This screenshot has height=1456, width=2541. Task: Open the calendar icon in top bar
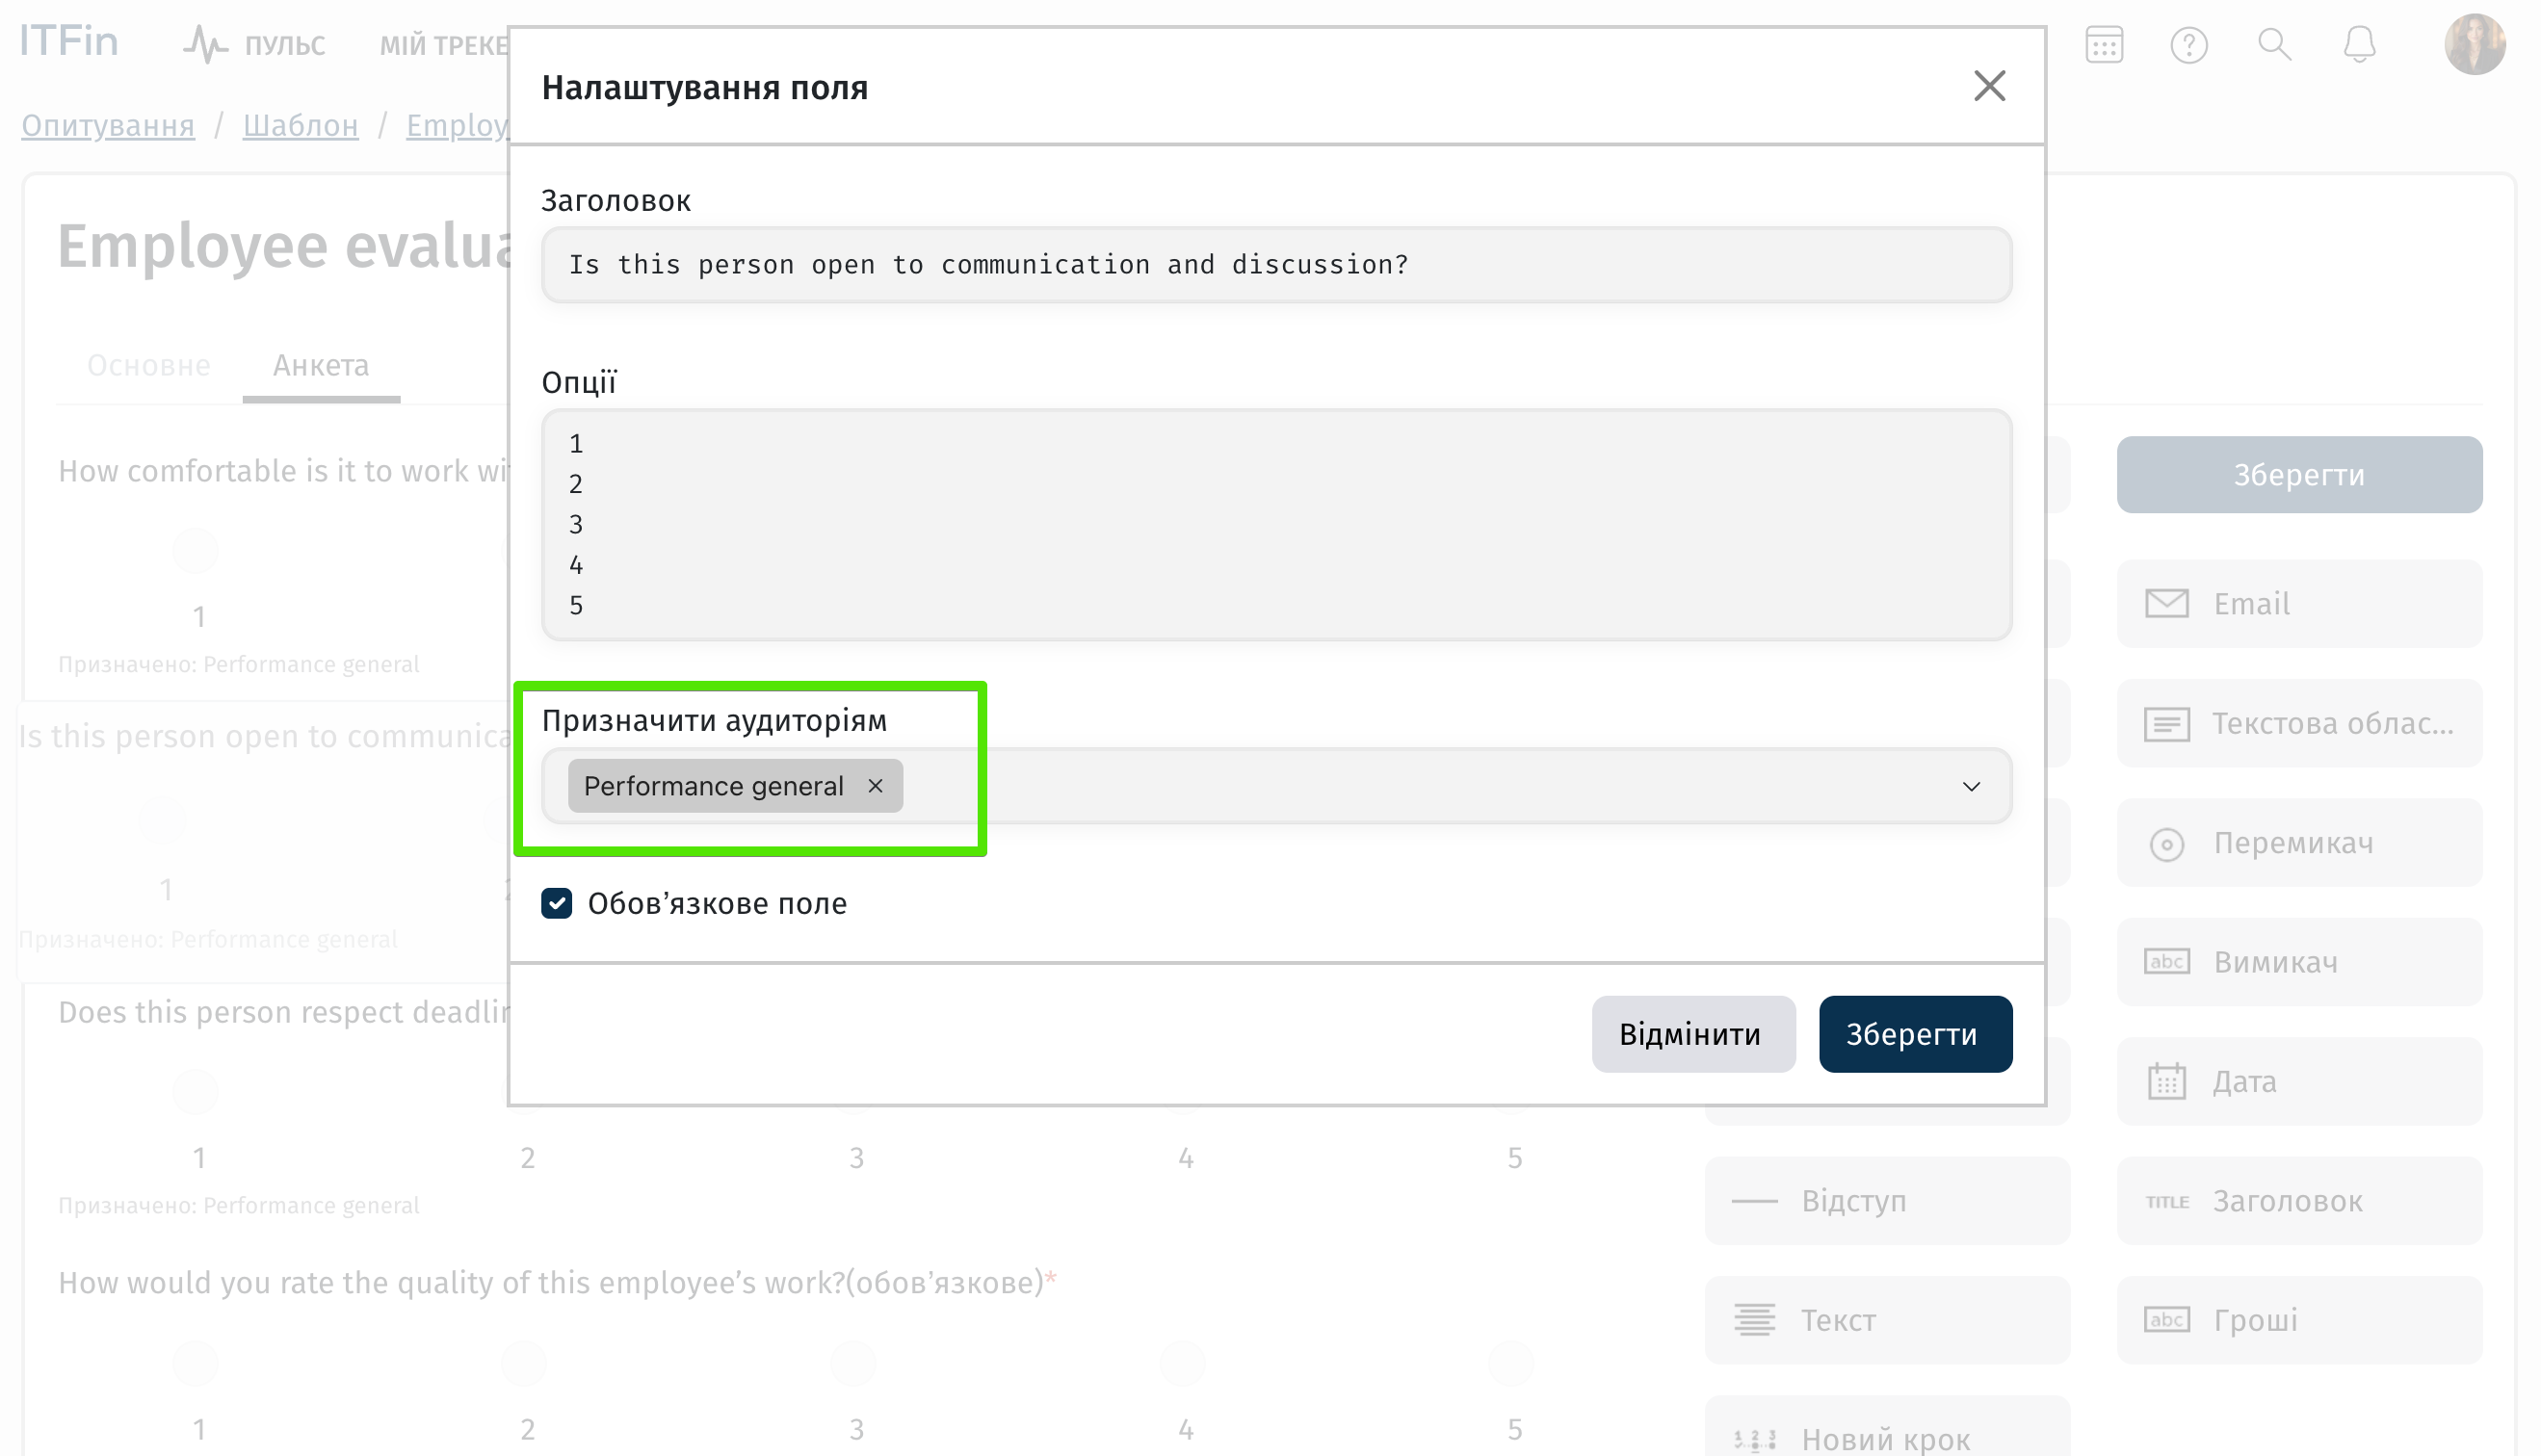(2103, 45)
